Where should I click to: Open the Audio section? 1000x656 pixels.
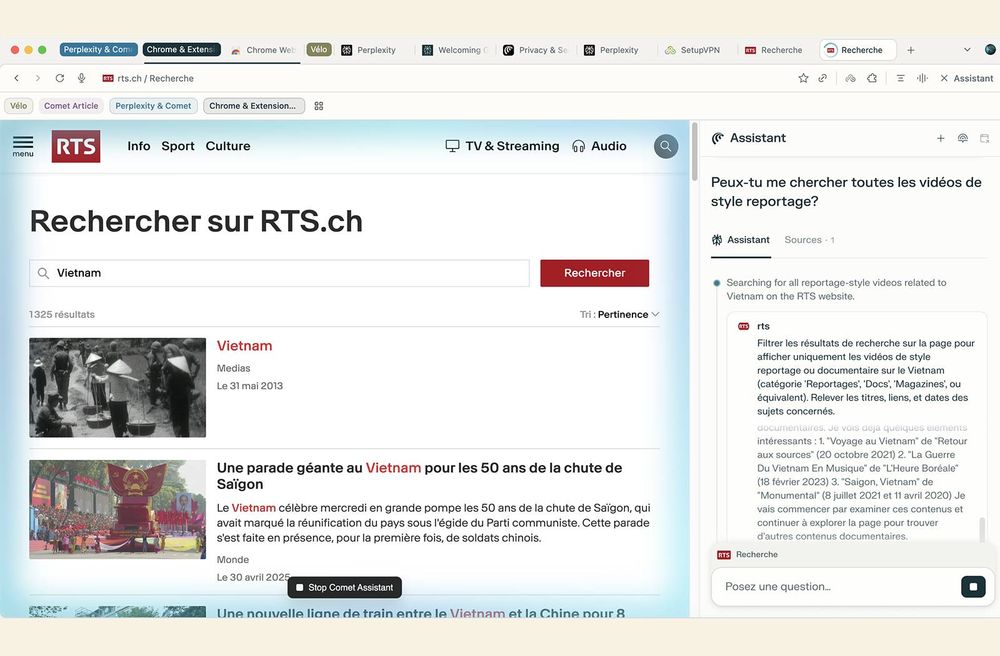(x=599, y=146)
